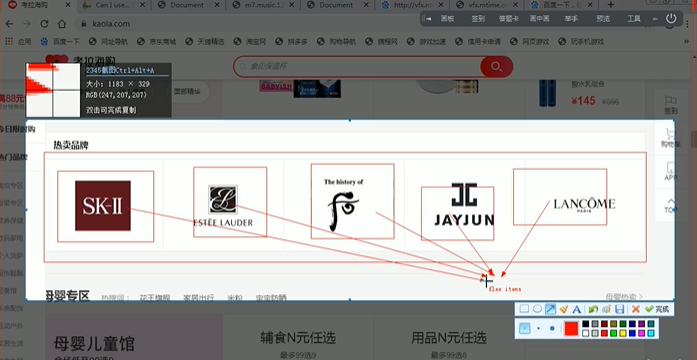Click the Kaola search input field
The image size is (697, 360).
(357, 67)
